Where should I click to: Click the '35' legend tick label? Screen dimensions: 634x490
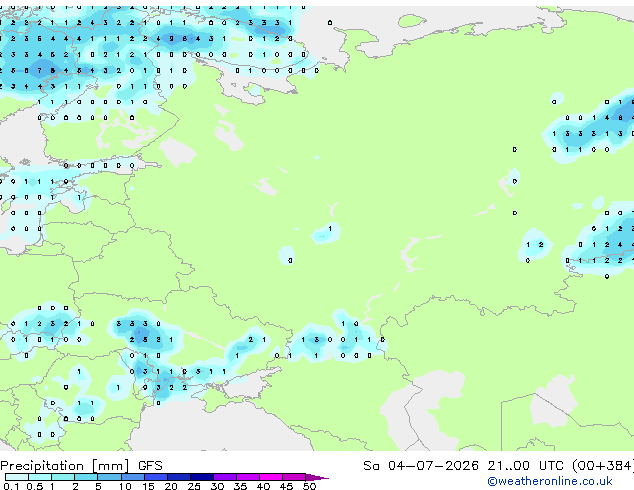click(241, 486)
